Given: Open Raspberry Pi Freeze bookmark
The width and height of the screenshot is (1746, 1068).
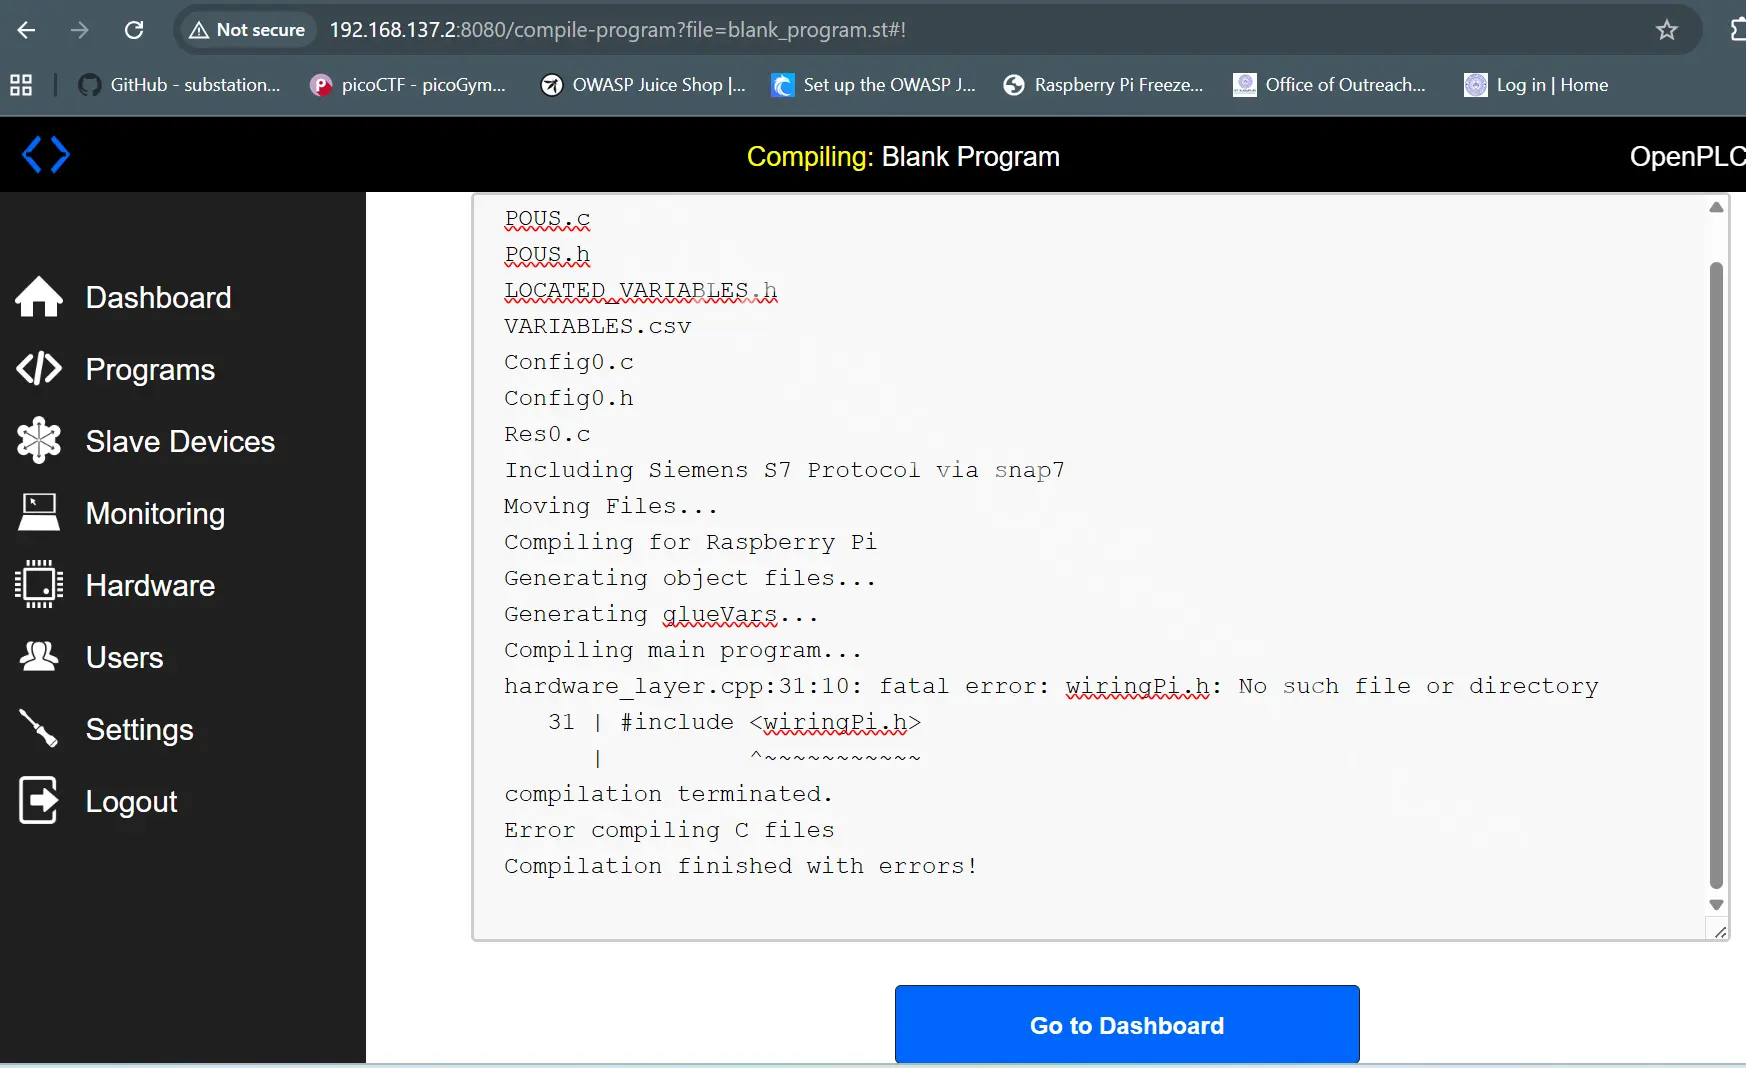Looking at the screenshot, I should pyautogui.click(x=1103, y=85).
